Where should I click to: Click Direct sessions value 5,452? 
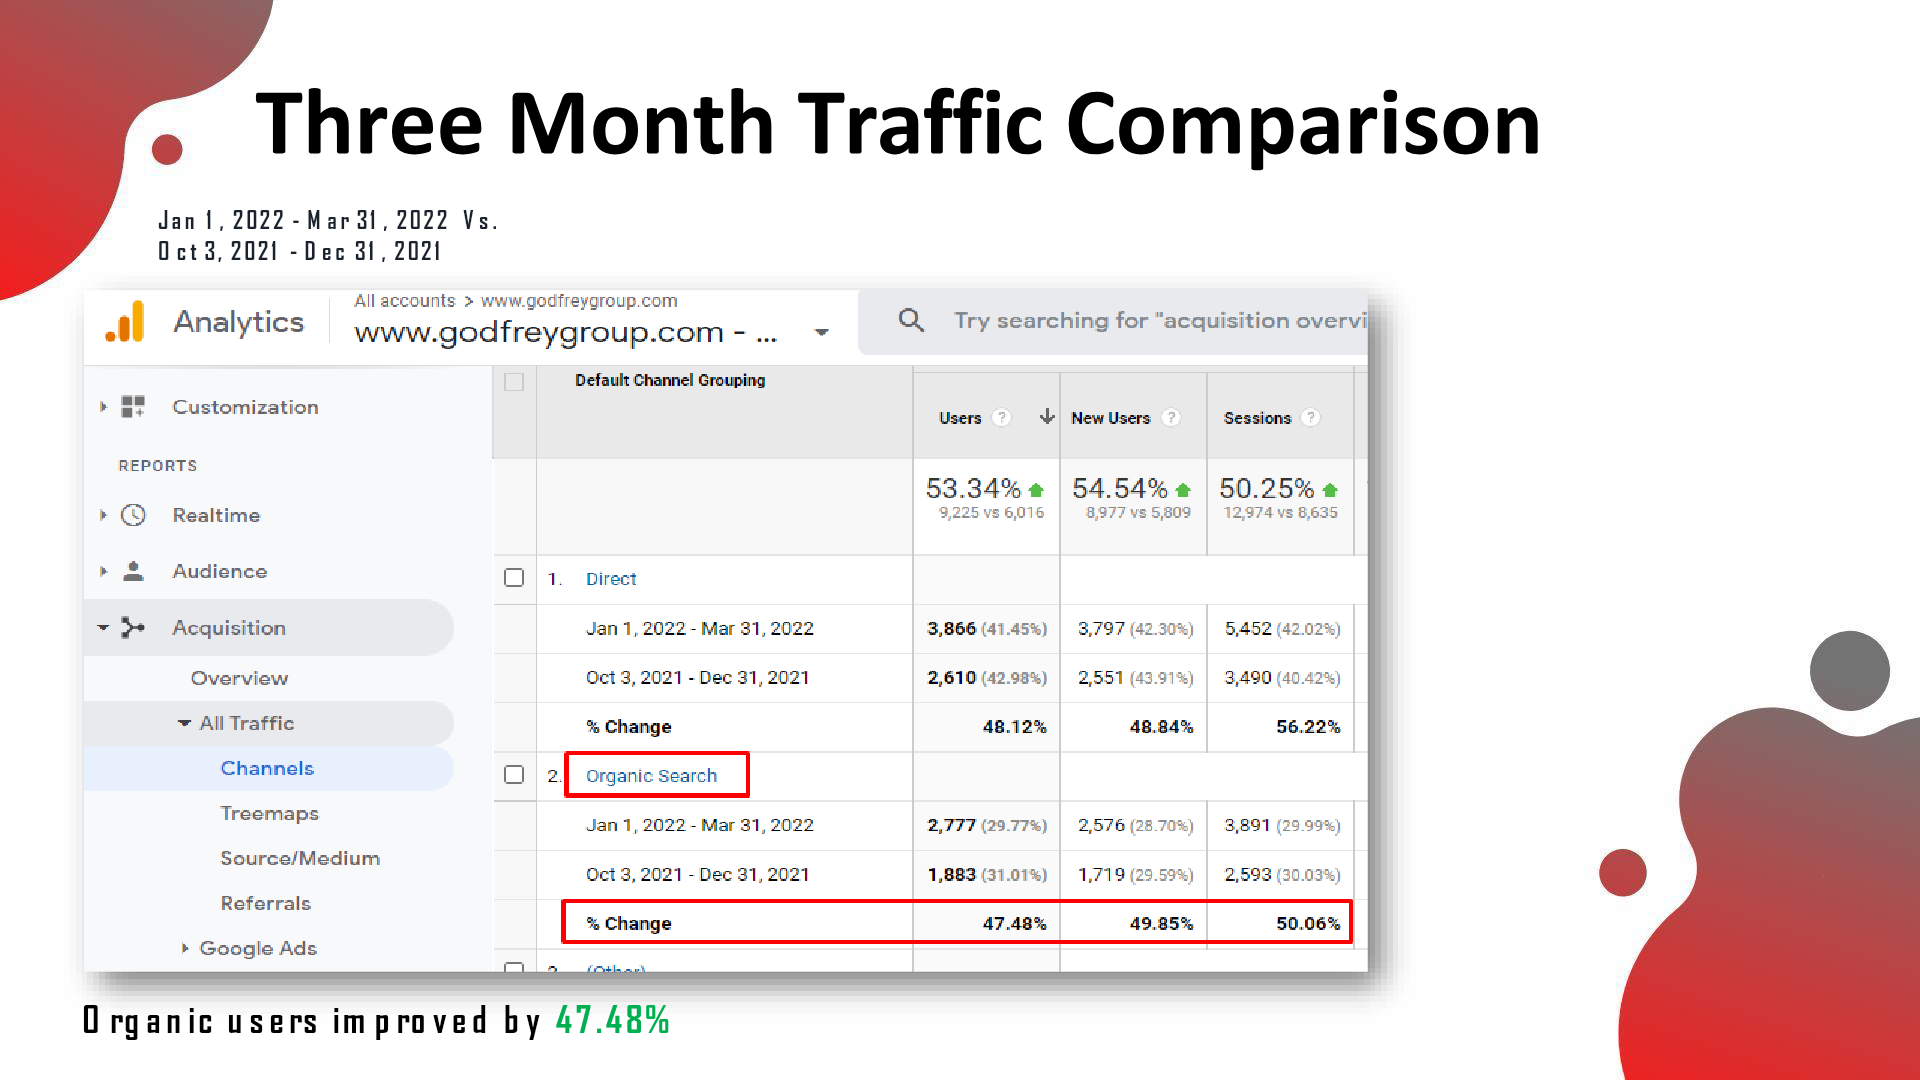[1248, 629]
